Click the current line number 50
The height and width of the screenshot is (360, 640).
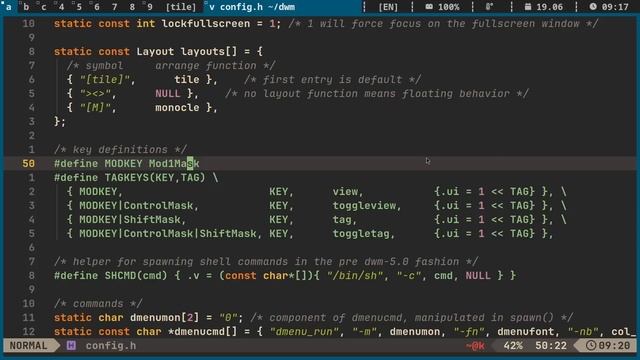coord(29,164)
